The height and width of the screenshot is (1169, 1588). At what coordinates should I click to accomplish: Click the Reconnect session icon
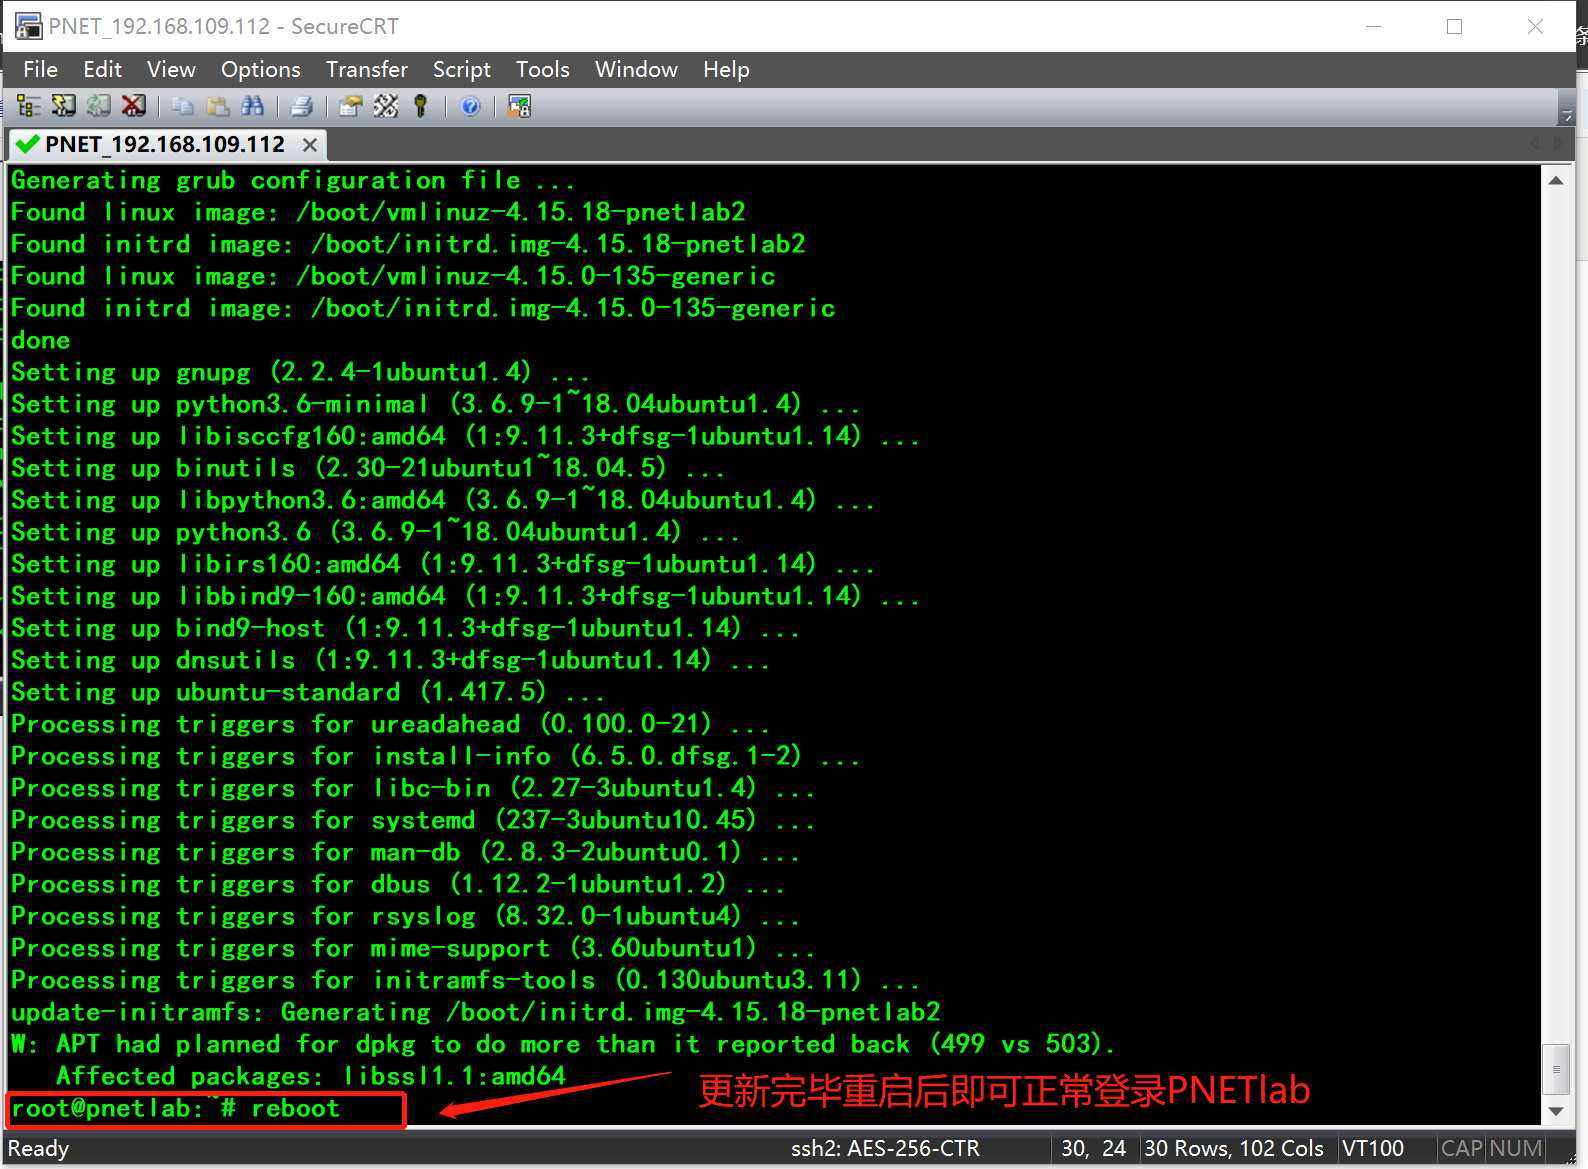pyautogui.click(x=98, y=106)
